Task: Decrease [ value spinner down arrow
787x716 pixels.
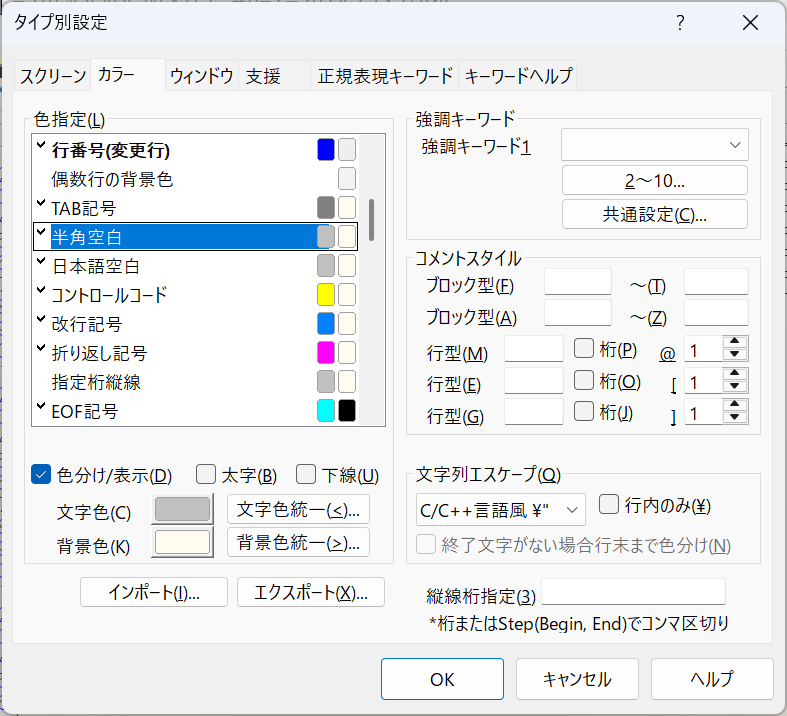Action: coord(735,386)
